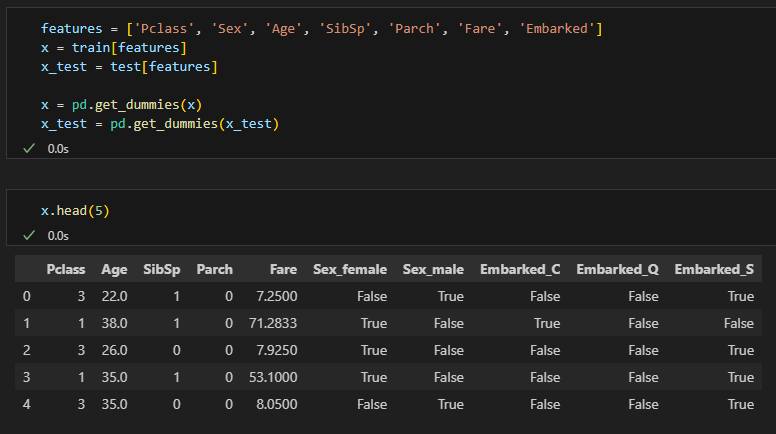This screenshot has width=776, height=434.
Task: Click the Sex_male True value in row 4
Action: pos(451,404)
